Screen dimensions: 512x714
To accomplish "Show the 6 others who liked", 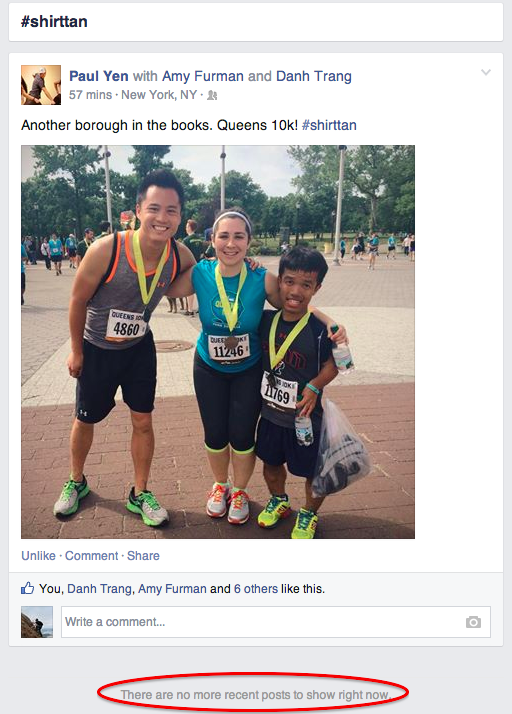I will click(x=256, y=589).
